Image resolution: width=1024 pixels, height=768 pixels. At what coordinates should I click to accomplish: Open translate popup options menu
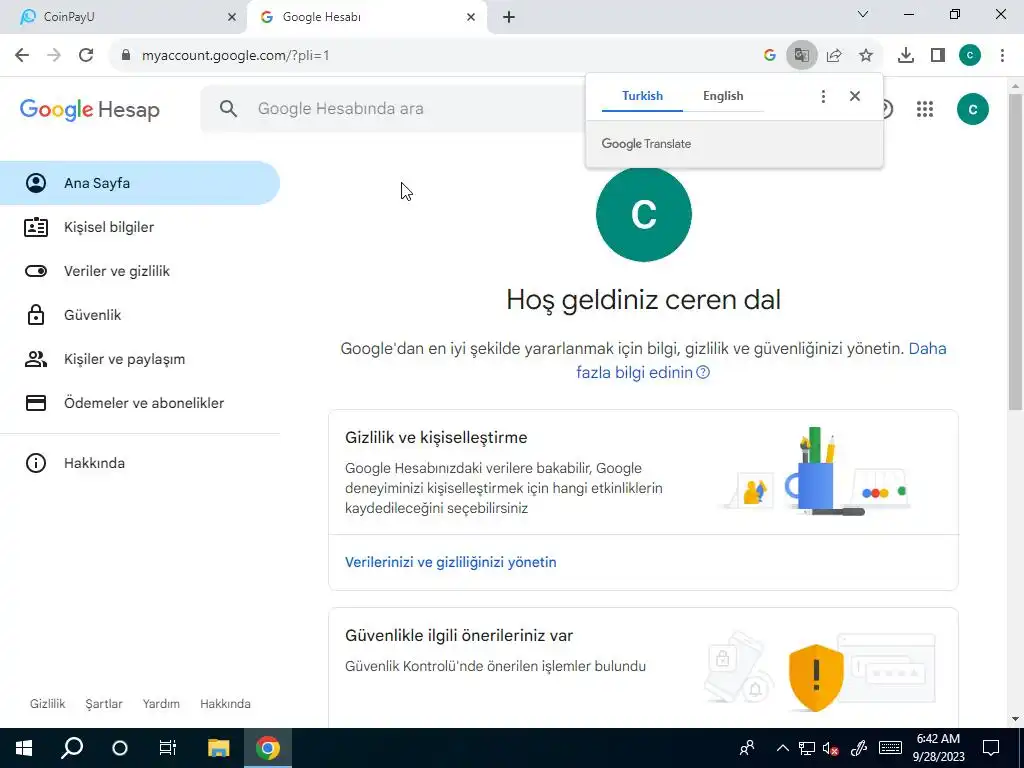[x=823, y=96]
